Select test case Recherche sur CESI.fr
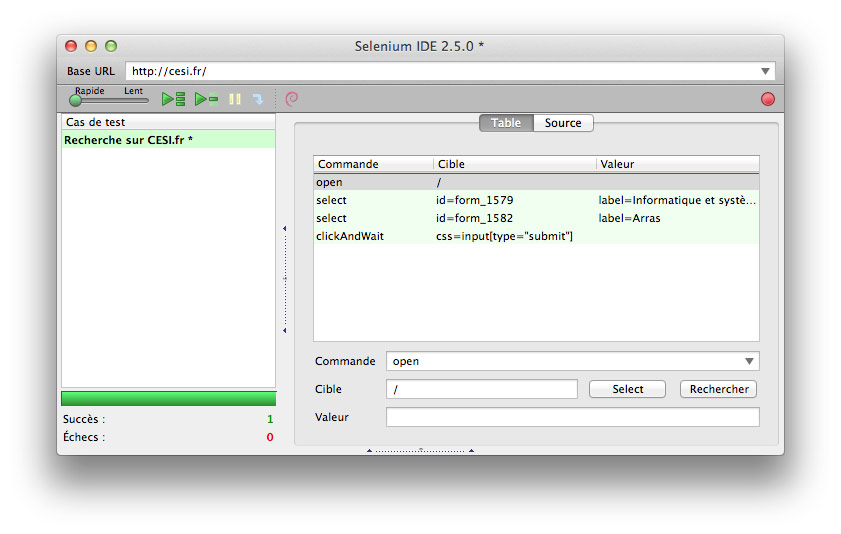Viewport: 841px width, 534px height. pyautogui.click(x=128, y=140)
